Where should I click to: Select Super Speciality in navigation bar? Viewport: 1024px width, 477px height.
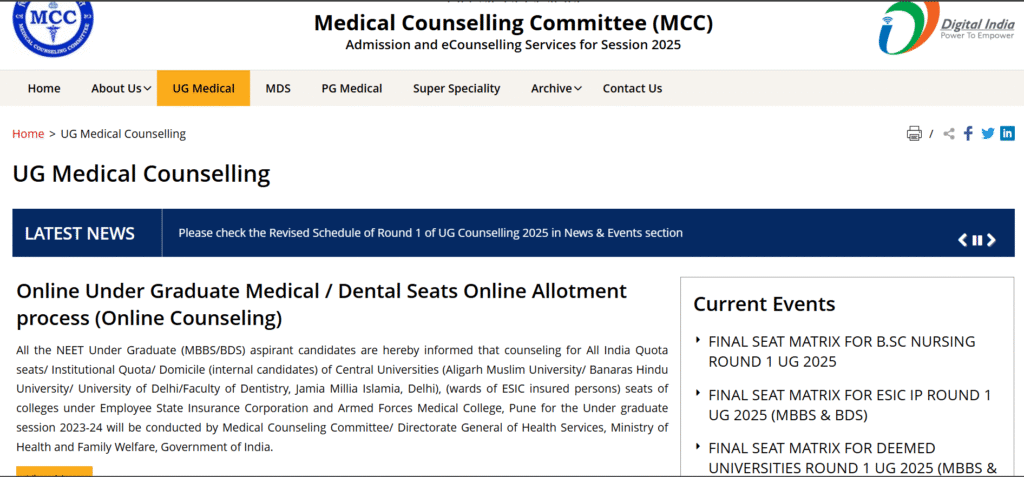click(x=456, y=88)
